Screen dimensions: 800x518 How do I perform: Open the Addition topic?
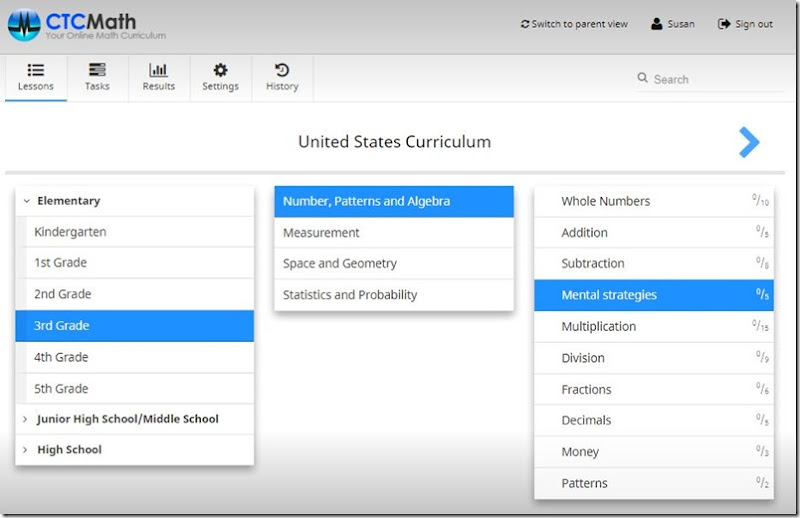(654, 233)
